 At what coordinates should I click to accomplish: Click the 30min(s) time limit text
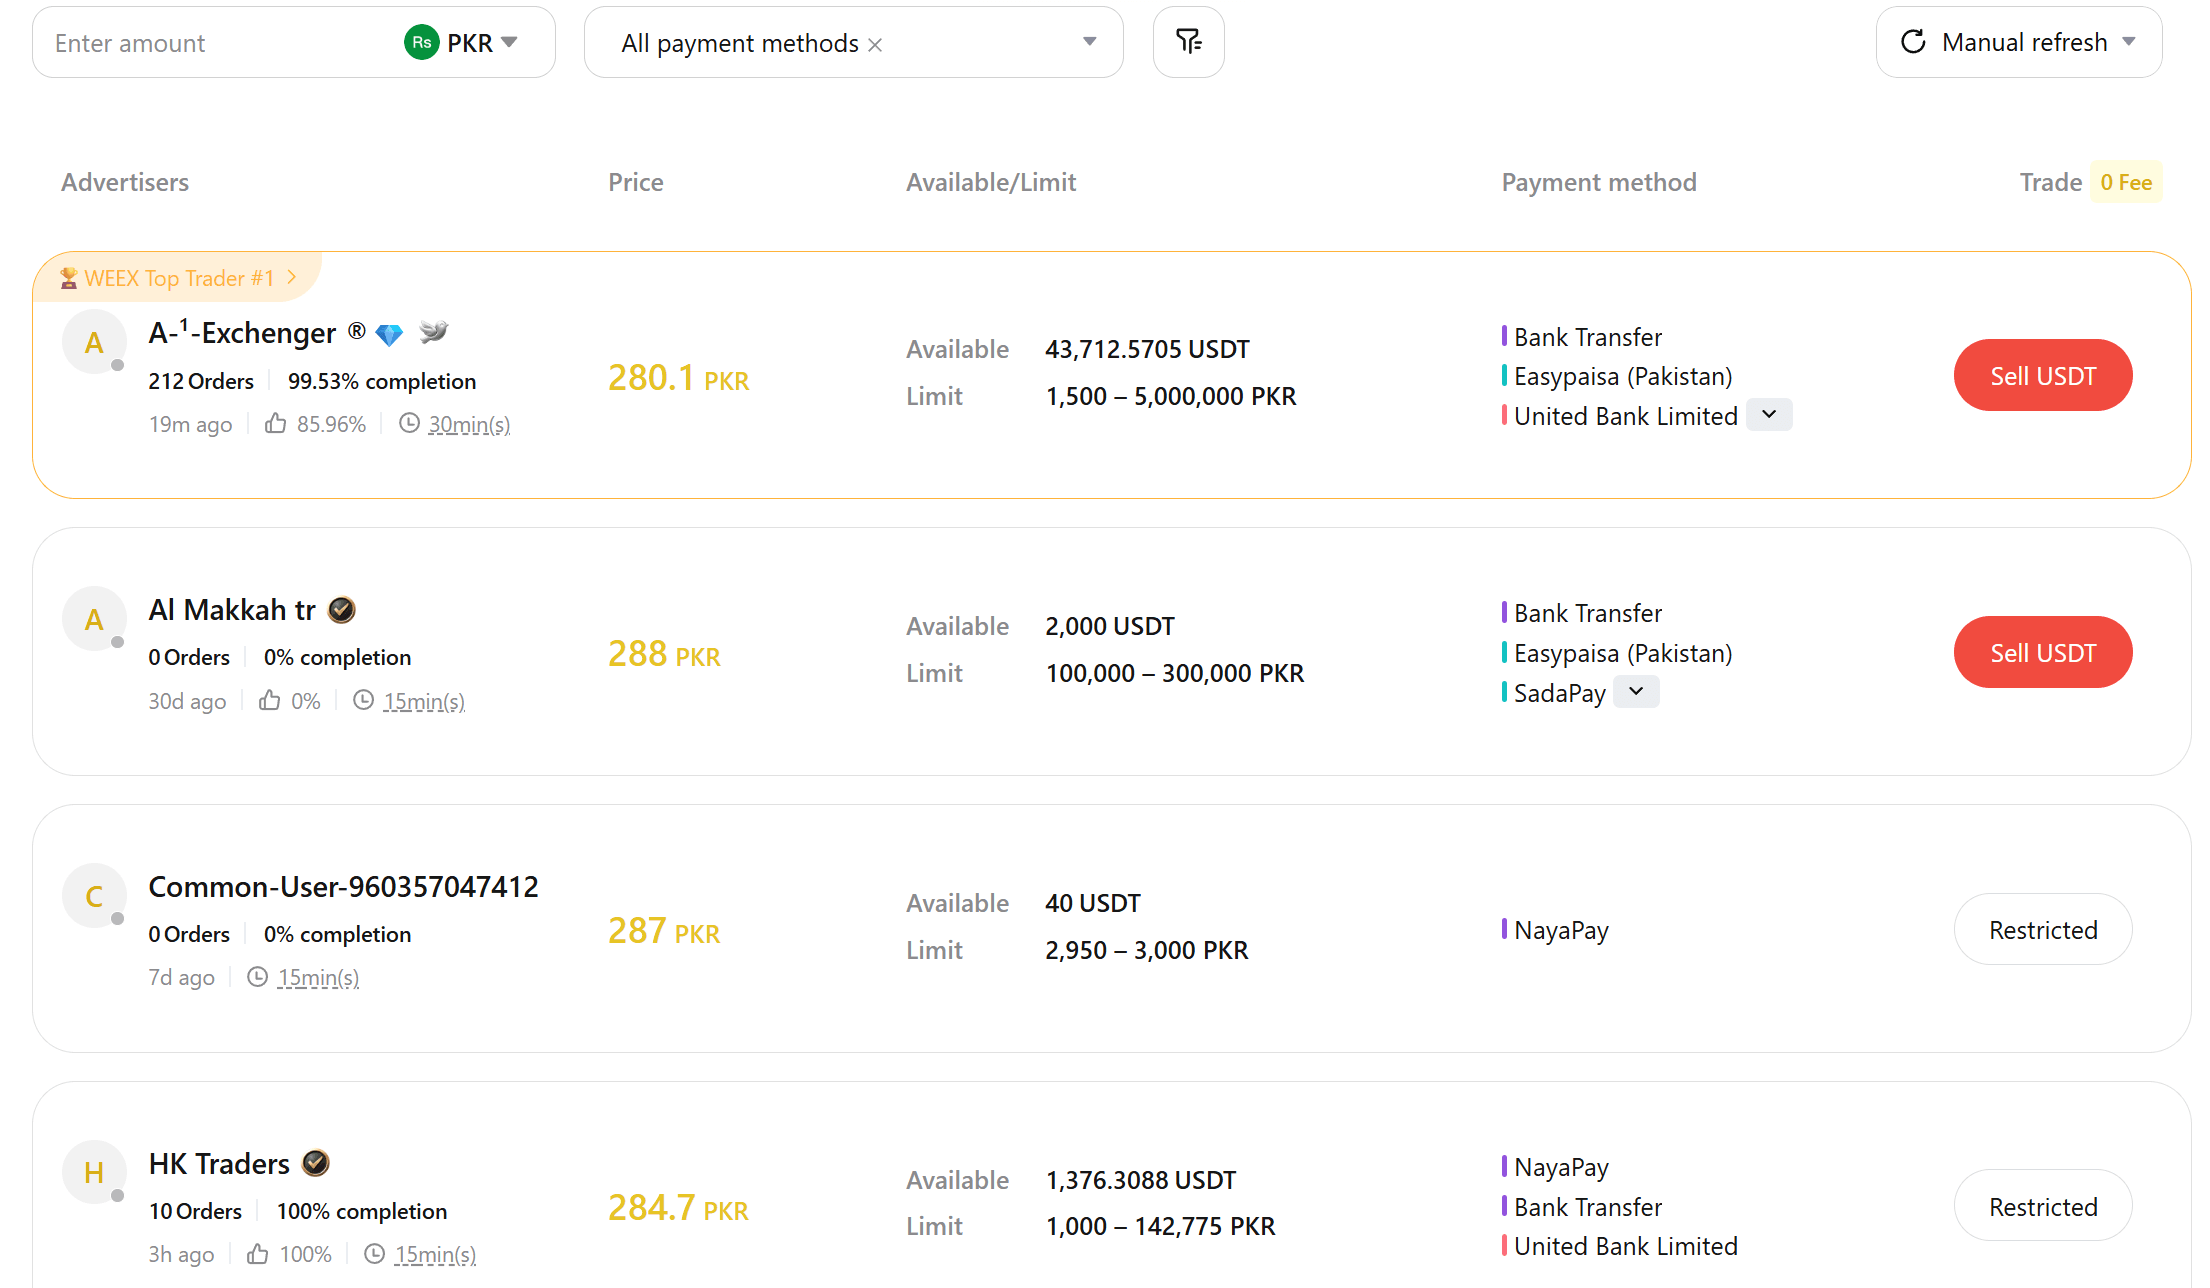(x=469, y=424)
